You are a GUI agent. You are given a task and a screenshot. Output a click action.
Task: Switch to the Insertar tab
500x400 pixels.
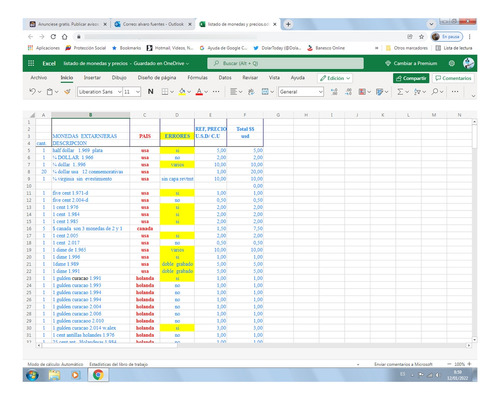tap(92, 78)
